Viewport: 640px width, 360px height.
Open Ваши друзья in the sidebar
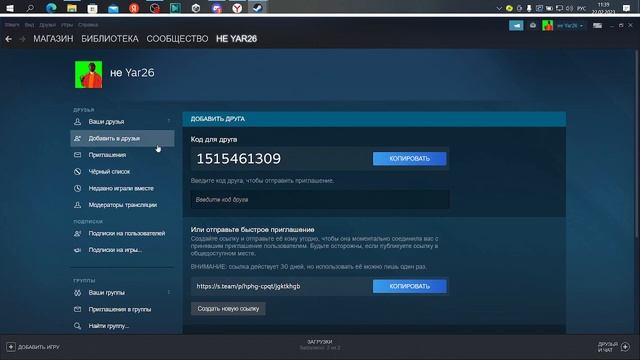(x=122, y=122)
